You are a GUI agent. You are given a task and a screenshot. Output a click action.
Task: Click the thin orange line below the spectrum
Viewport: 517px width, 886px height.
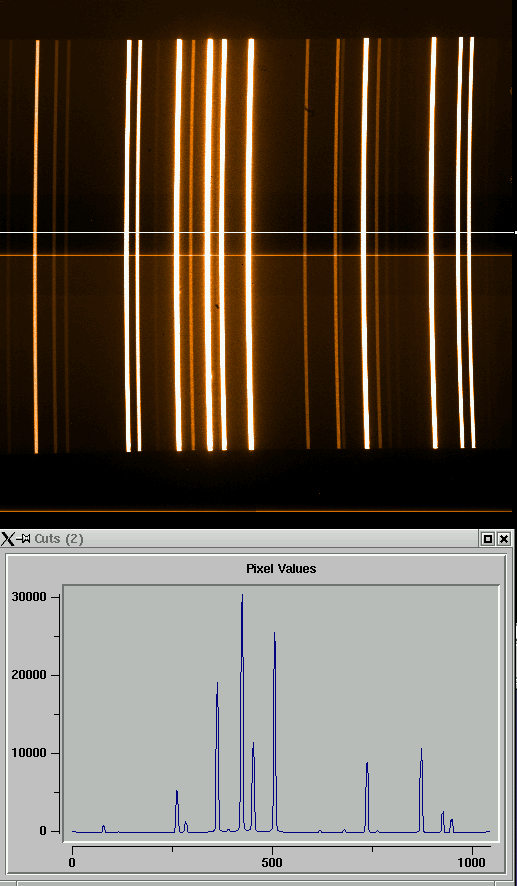258,511
